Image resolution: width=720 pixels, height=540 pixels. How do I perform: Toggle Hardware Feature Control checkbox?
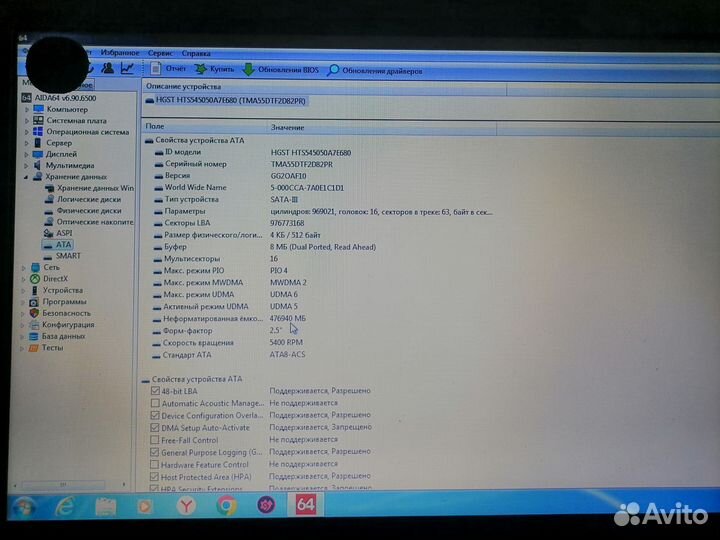(154, 465)
